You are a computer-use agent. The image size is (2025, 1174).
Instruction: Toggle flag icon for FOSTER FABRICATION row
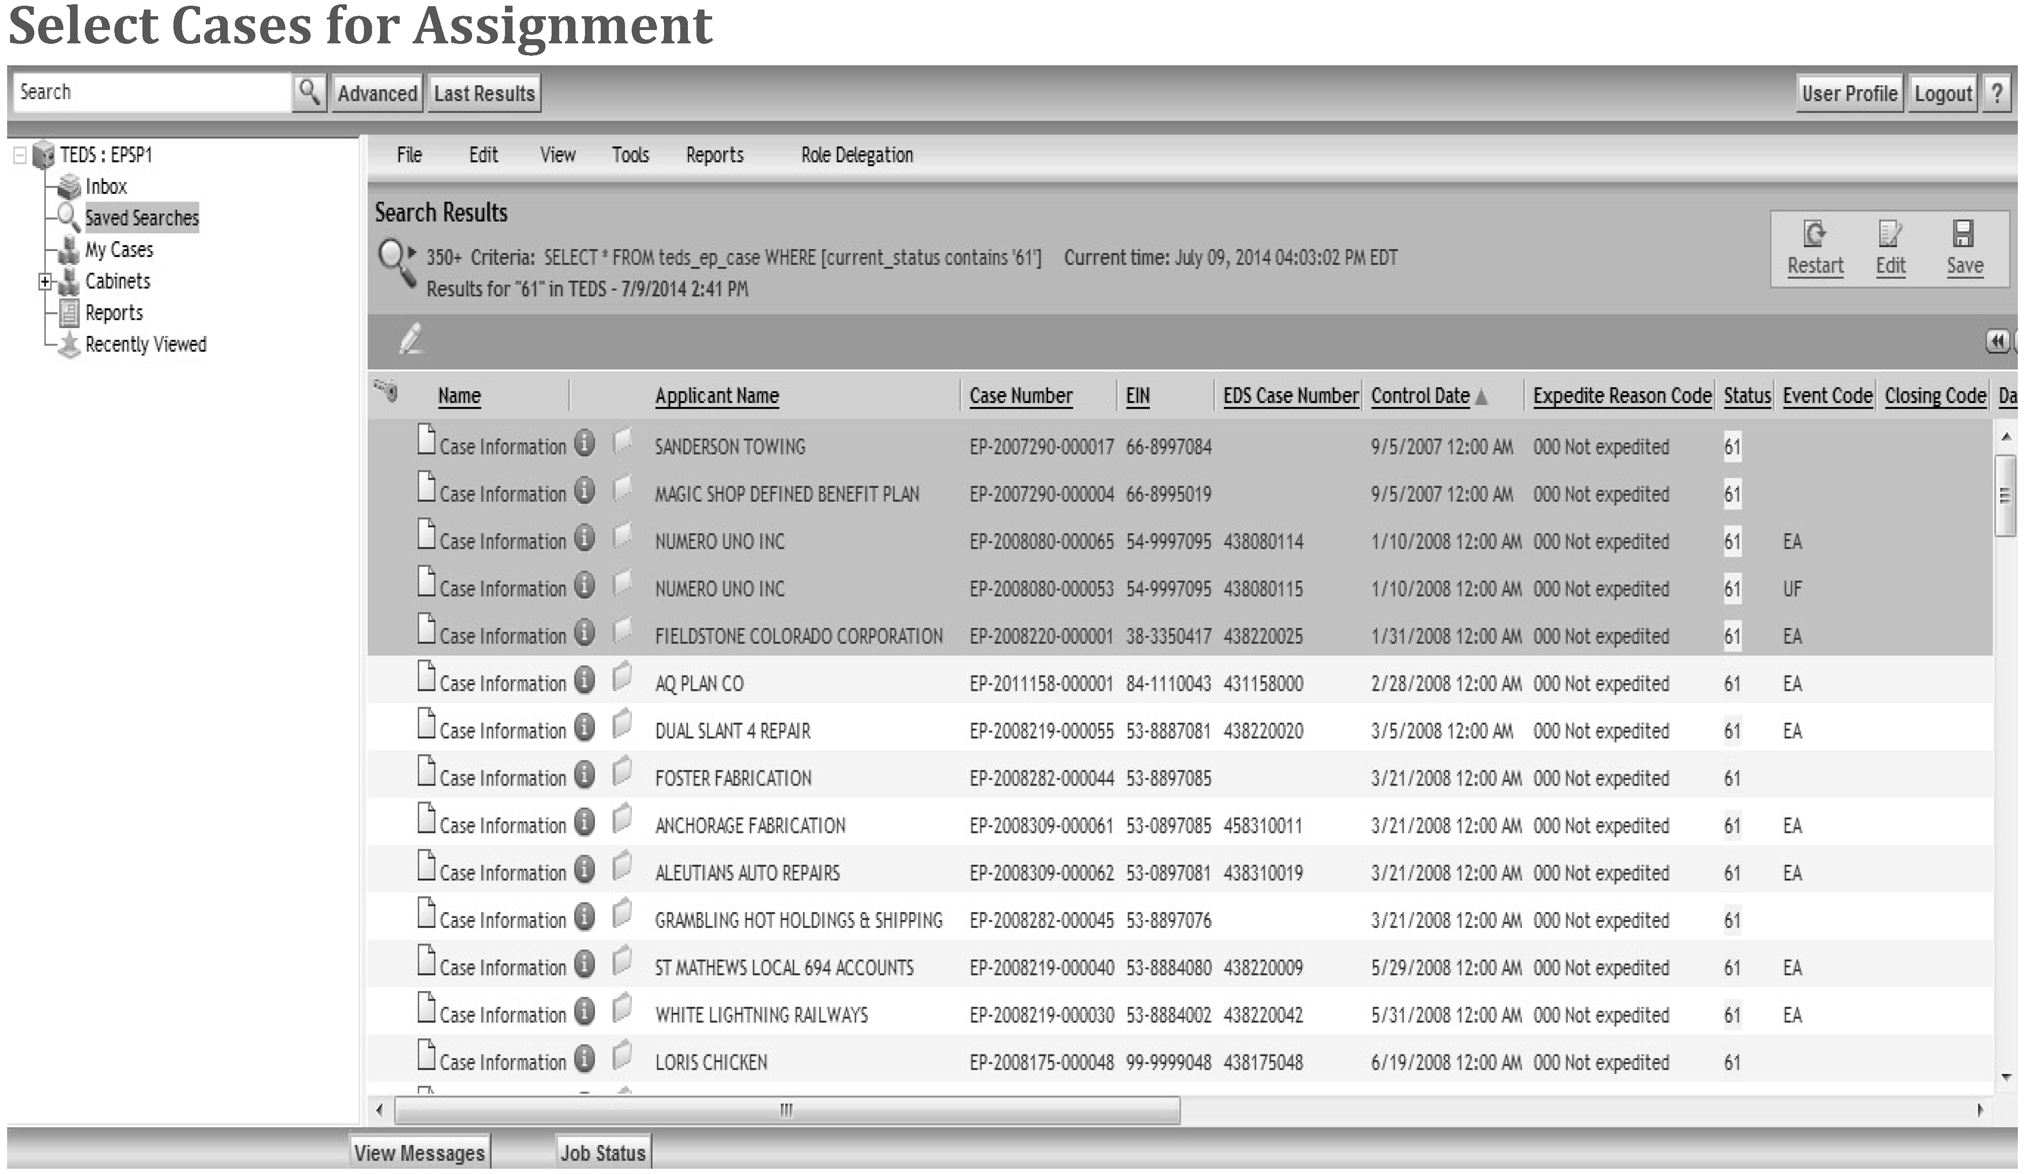622,772
